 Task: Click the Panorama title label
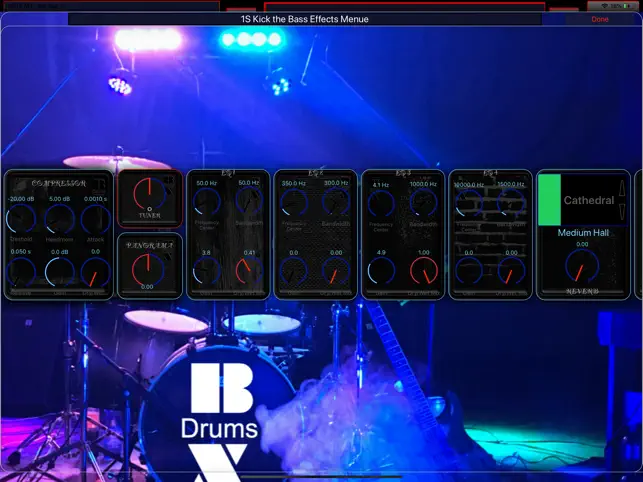tap(149, 245)
